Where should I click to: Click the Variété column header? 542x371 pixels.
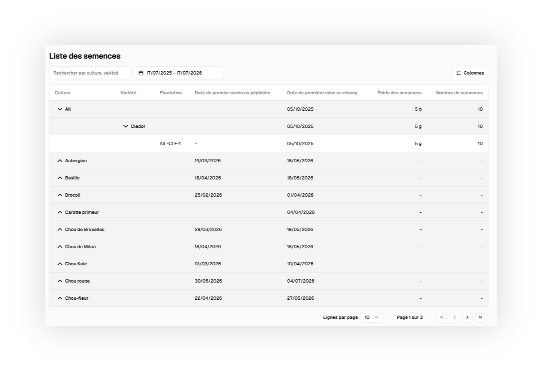tap(128, 93)
